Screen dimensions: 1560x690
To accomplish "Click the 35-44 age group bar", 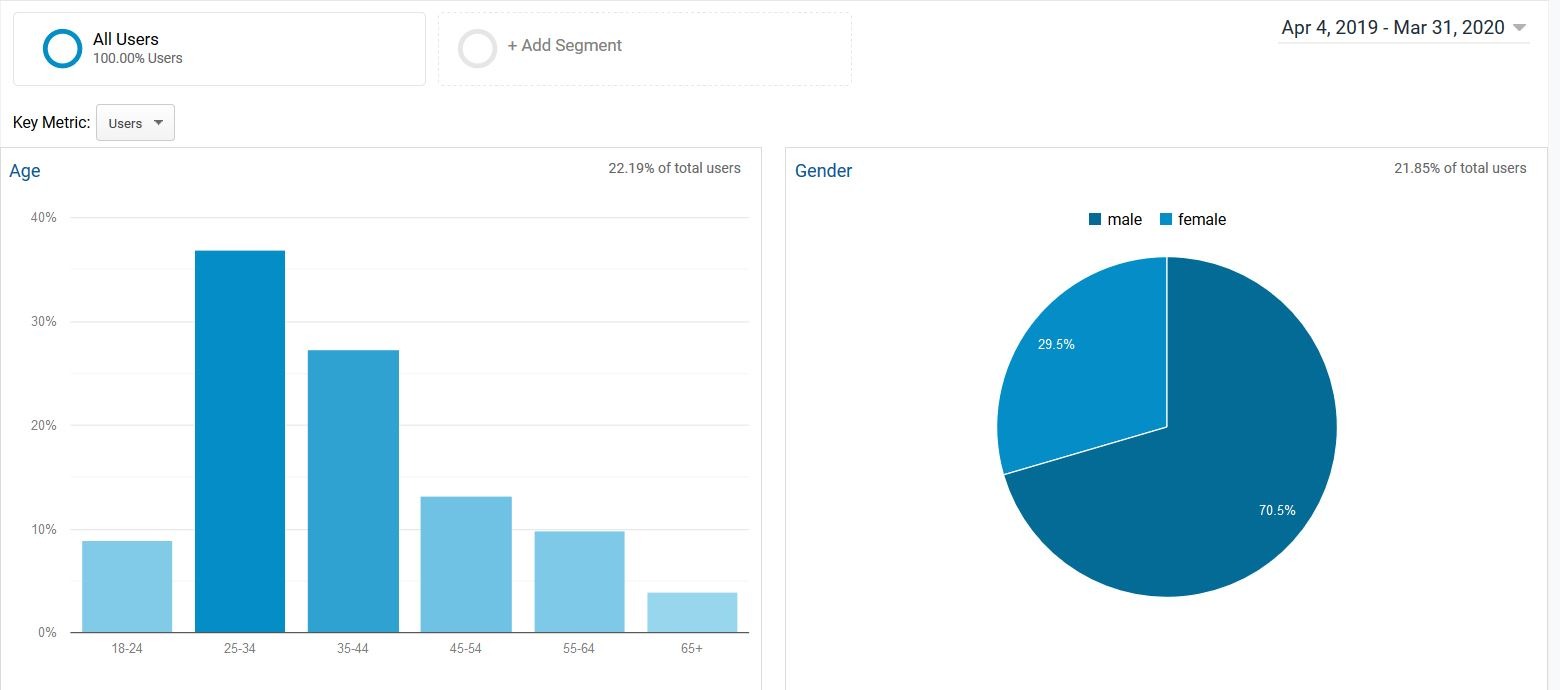I will point(353,490).
